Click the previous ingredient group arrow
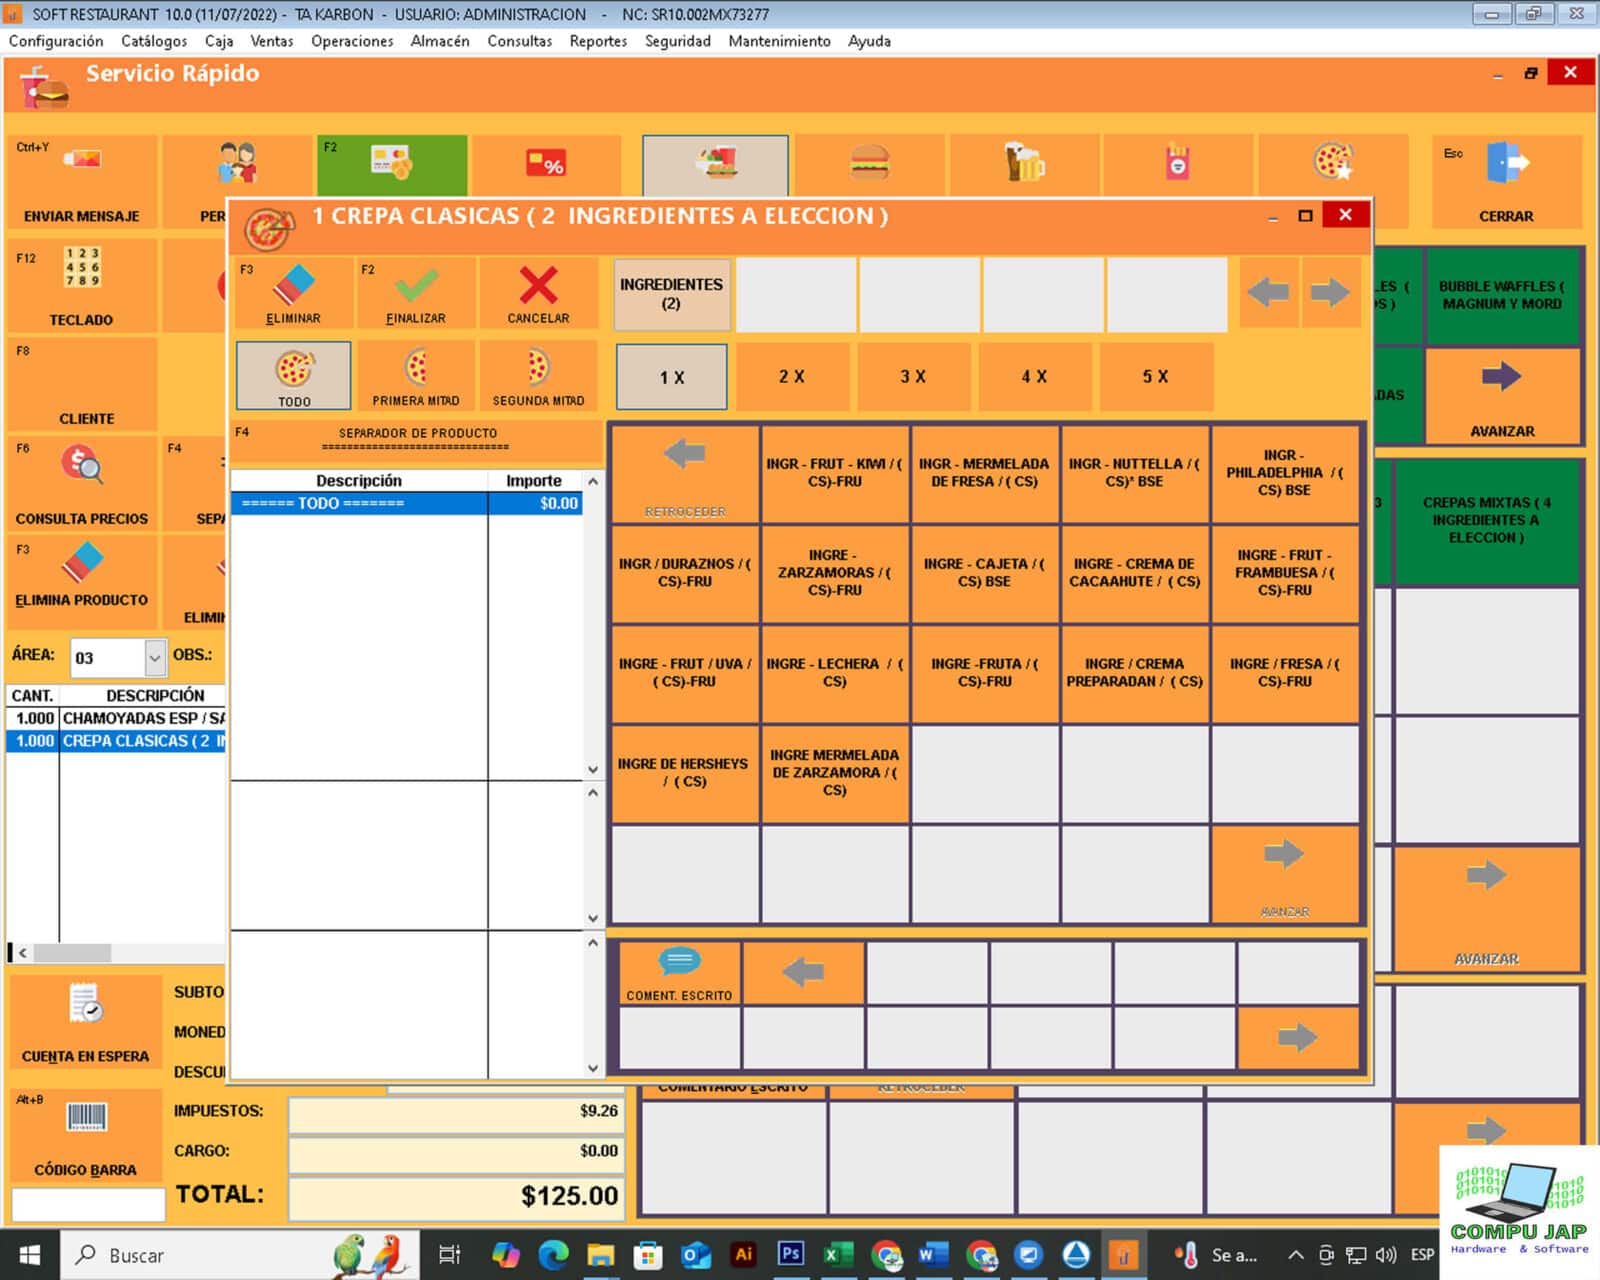 [1269, 293]
